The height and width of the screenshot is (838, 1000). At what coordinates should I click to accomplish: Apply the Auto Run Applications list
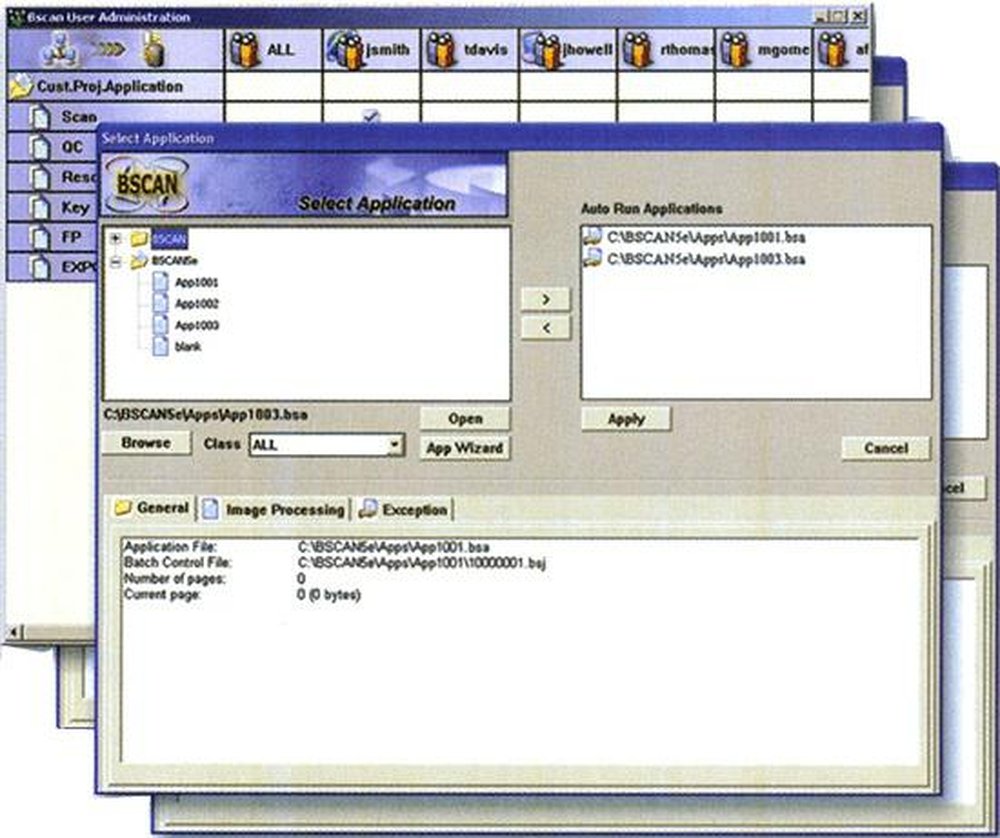[626, 419]
